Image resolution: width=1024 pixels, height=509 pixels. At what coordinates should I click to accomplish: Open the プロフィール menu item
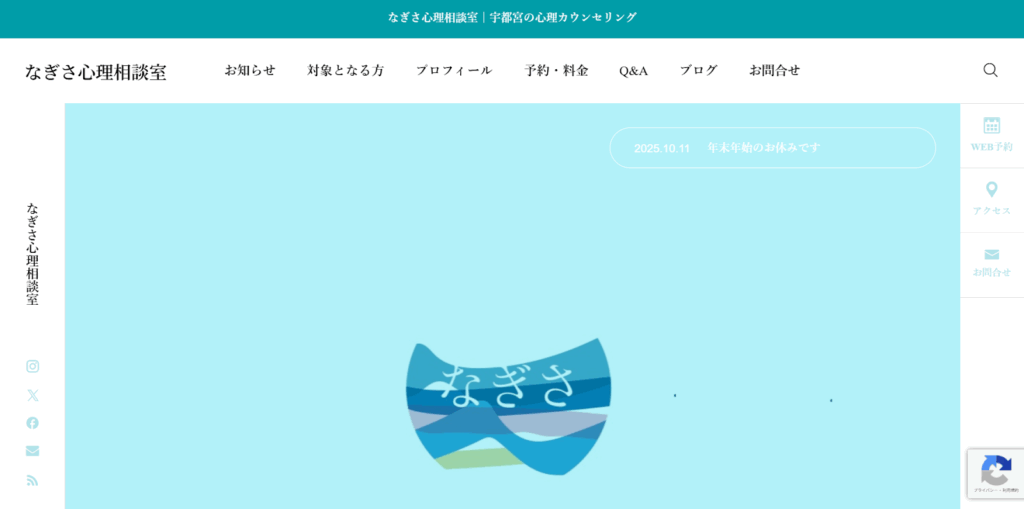click(454, 70)
